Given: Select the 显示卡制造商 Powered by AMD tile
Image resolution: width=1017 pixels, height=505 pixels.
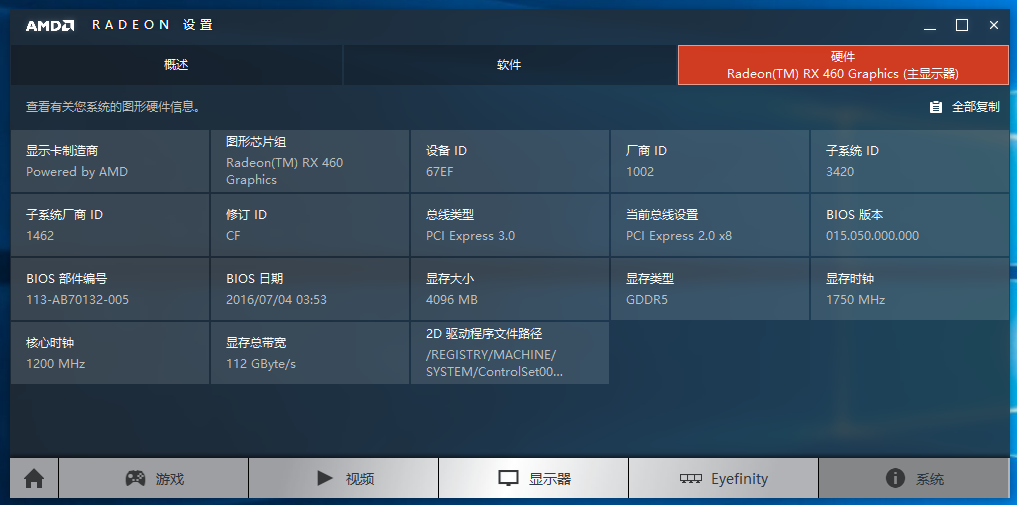Looking at the screenshot, I should click(x=110, y=161).
